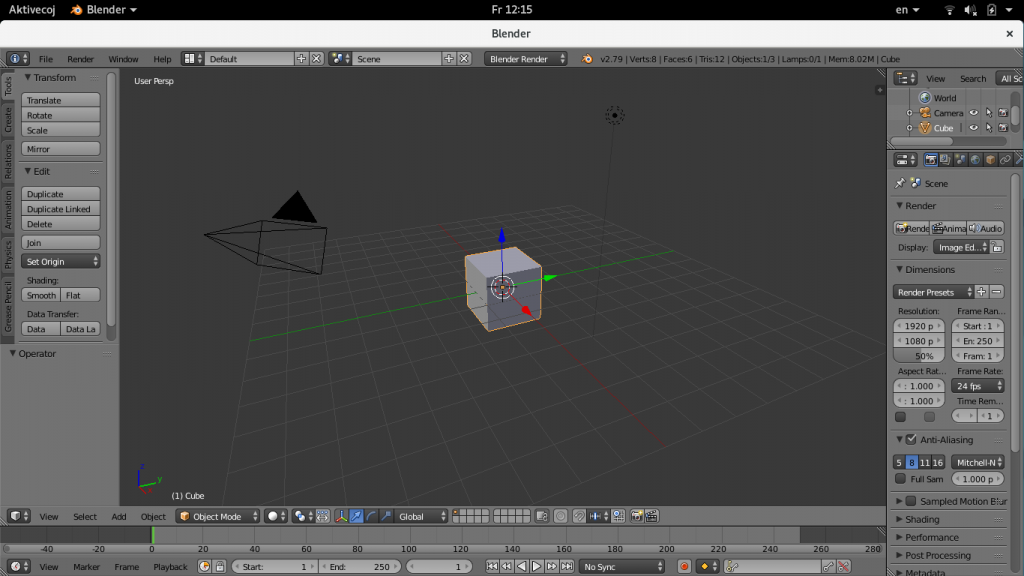Viewport: 1024px width, 576px height.
Task: Open the Render Layers properties tab
Action: click(x=945, y=159)
